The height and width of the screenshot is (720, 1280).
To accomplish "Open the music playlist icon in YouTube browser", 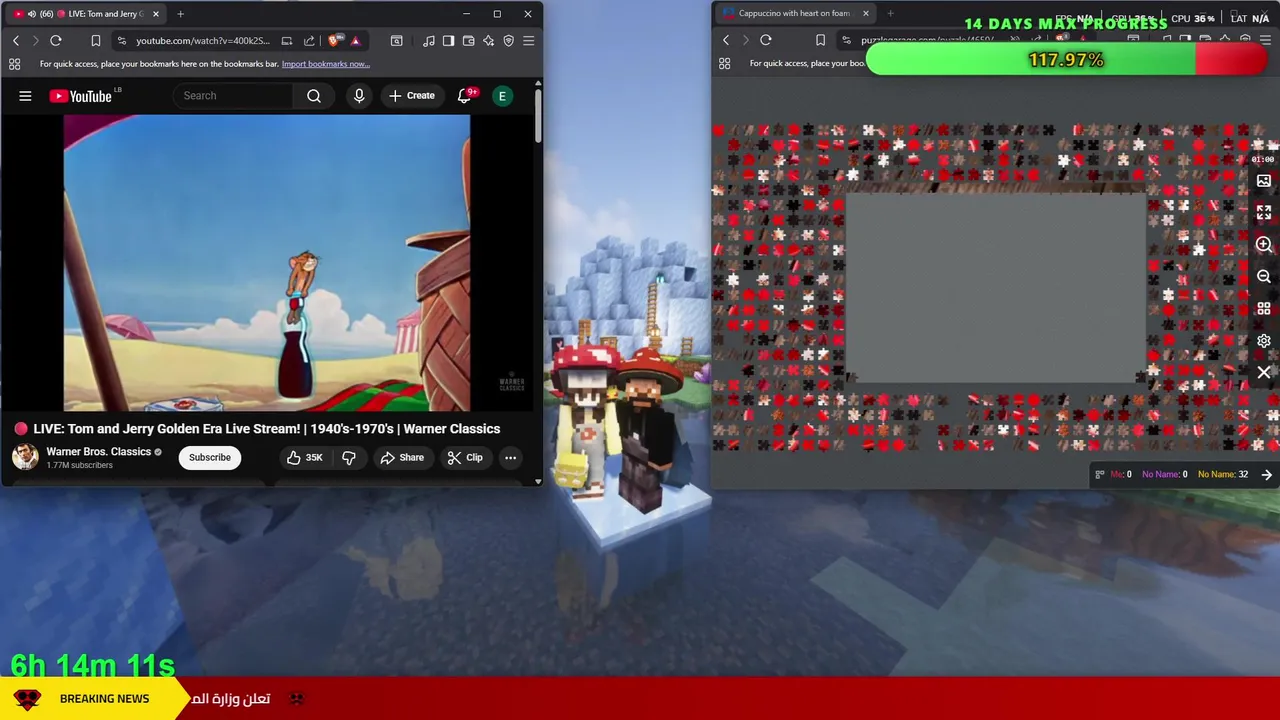I will tap(429, 41).
